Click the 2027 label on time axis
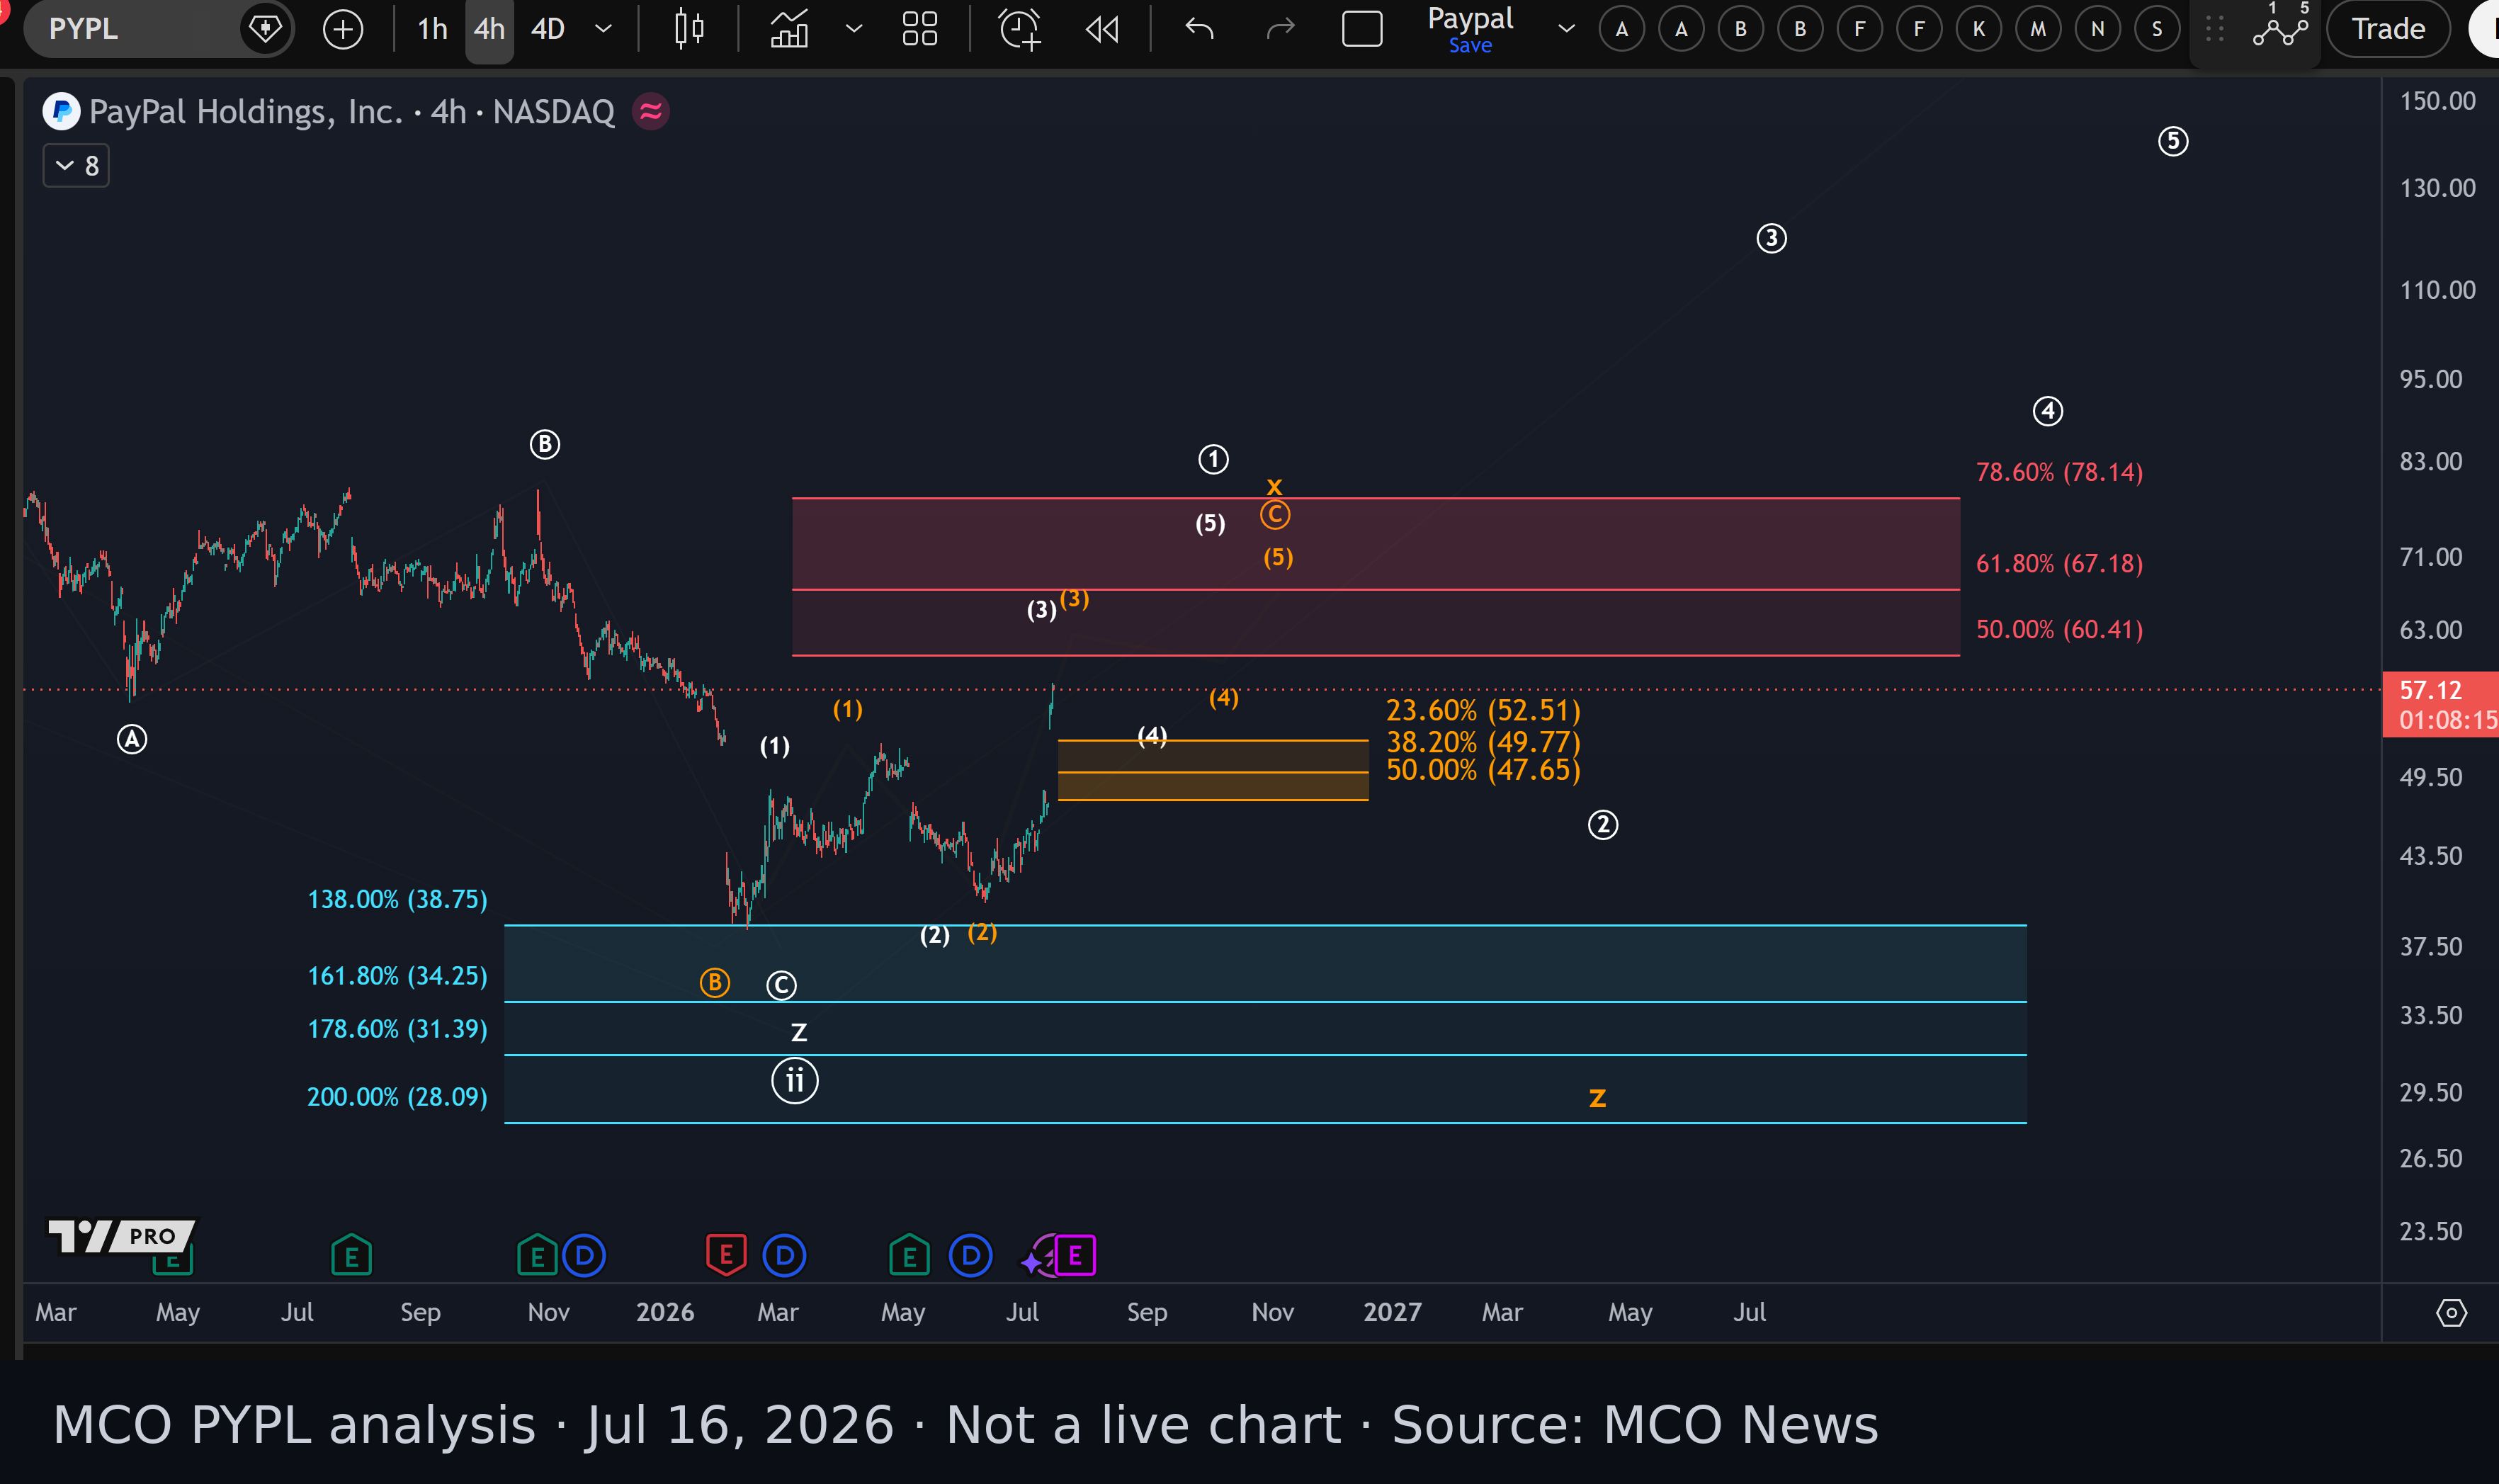 click(1393, 1312)
